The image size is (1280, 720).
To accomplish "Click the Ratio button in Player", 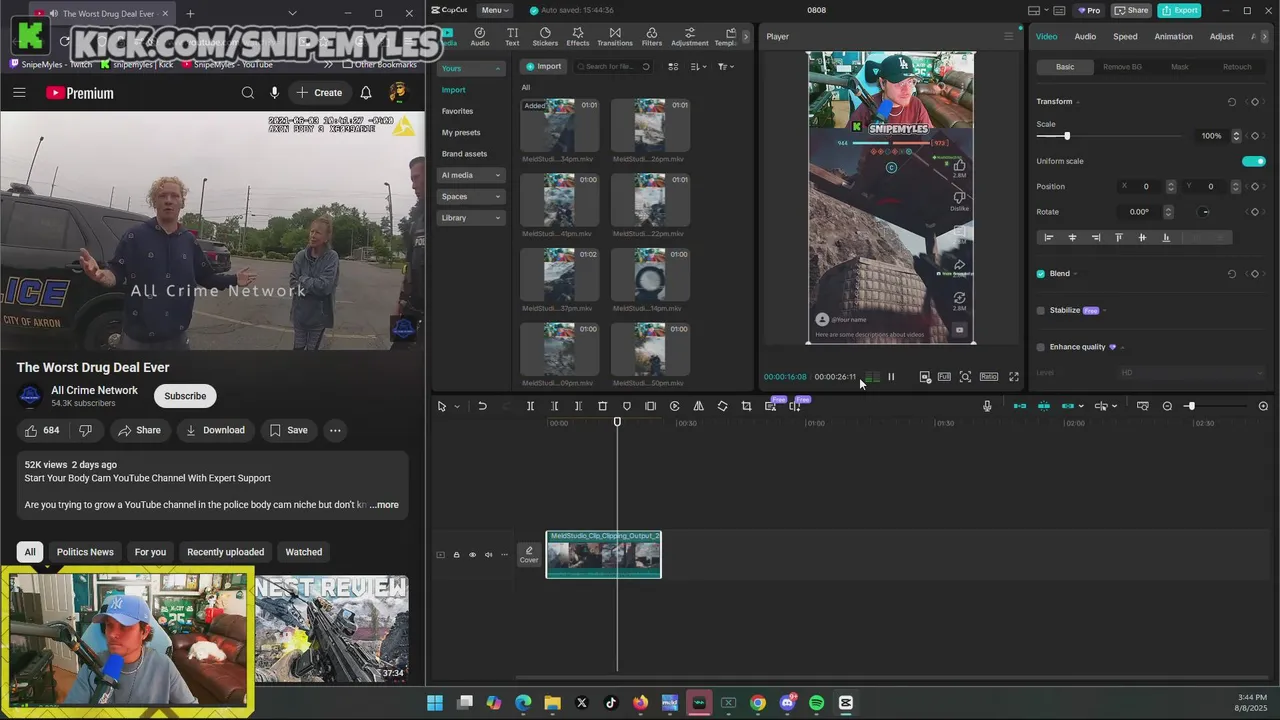I will 989,377.
